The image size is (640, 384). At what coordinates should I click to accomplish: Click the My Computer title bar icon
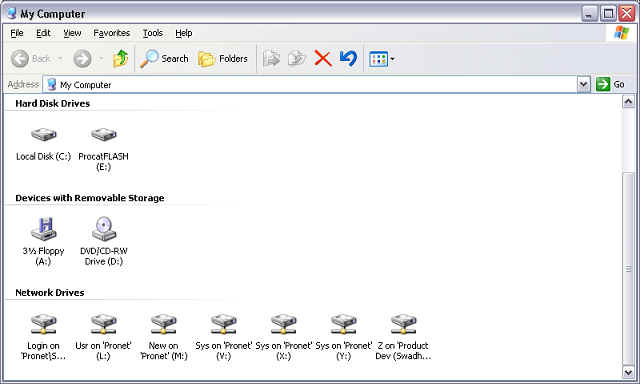click(x=12, y=13)
